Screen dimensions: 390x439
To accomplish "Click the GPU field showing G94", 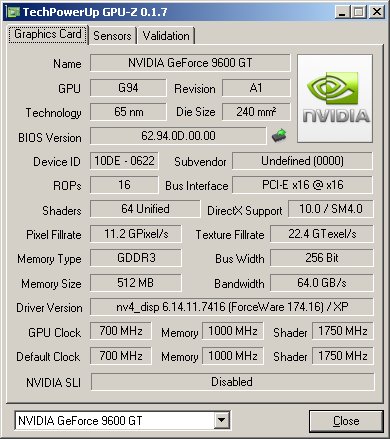I will coord(128,88).
